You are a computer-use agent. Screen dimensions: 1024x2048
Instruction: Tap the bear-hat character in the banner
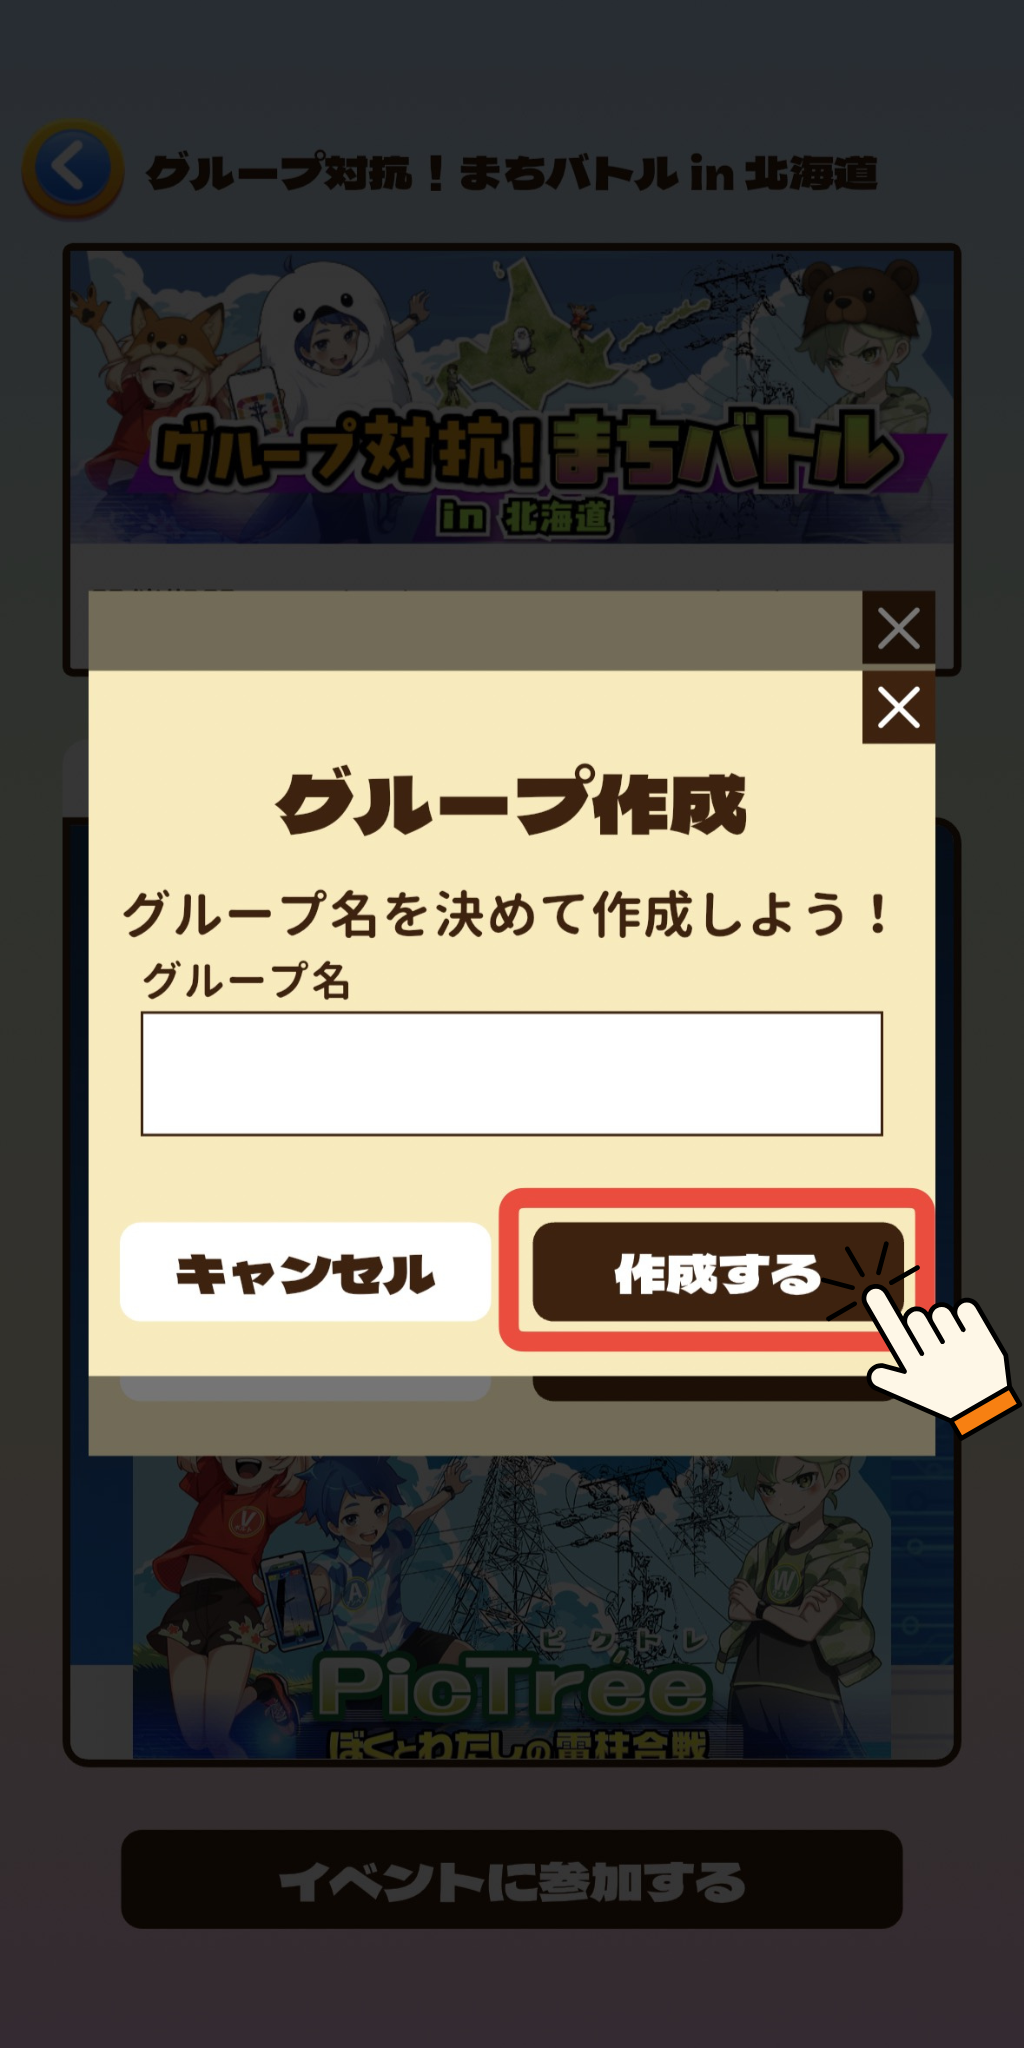point(862,340)
